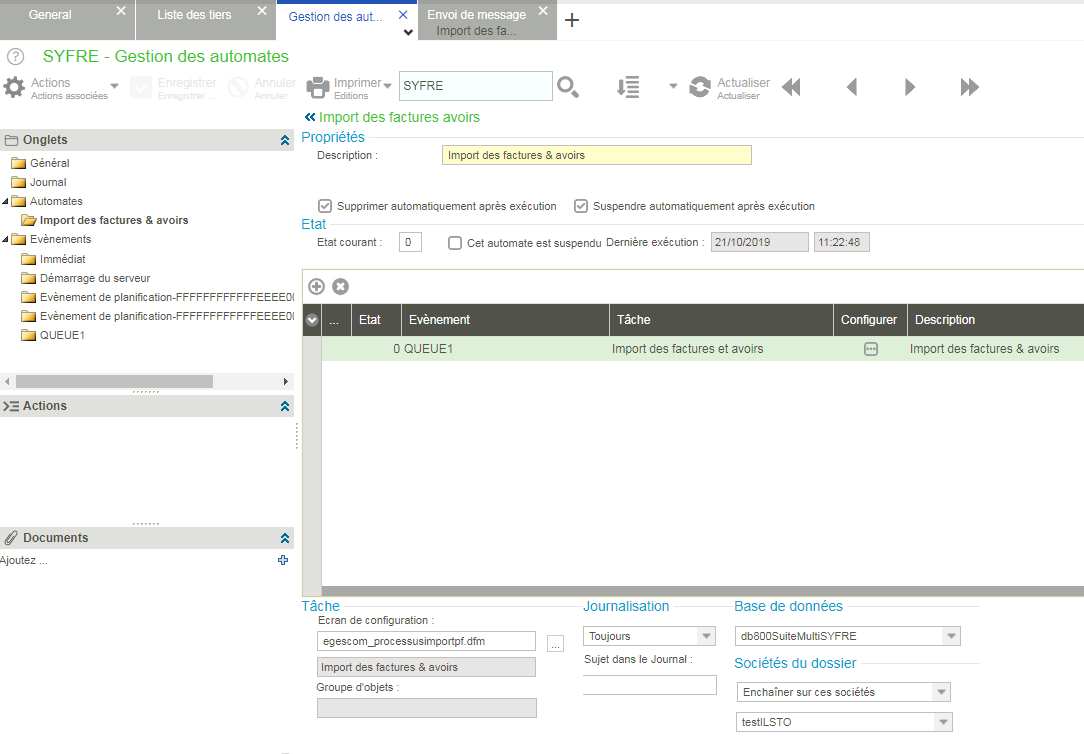Click the grid header selector arrow icon
Viewport: 1084px width, 754px height.
coord(312,320)
